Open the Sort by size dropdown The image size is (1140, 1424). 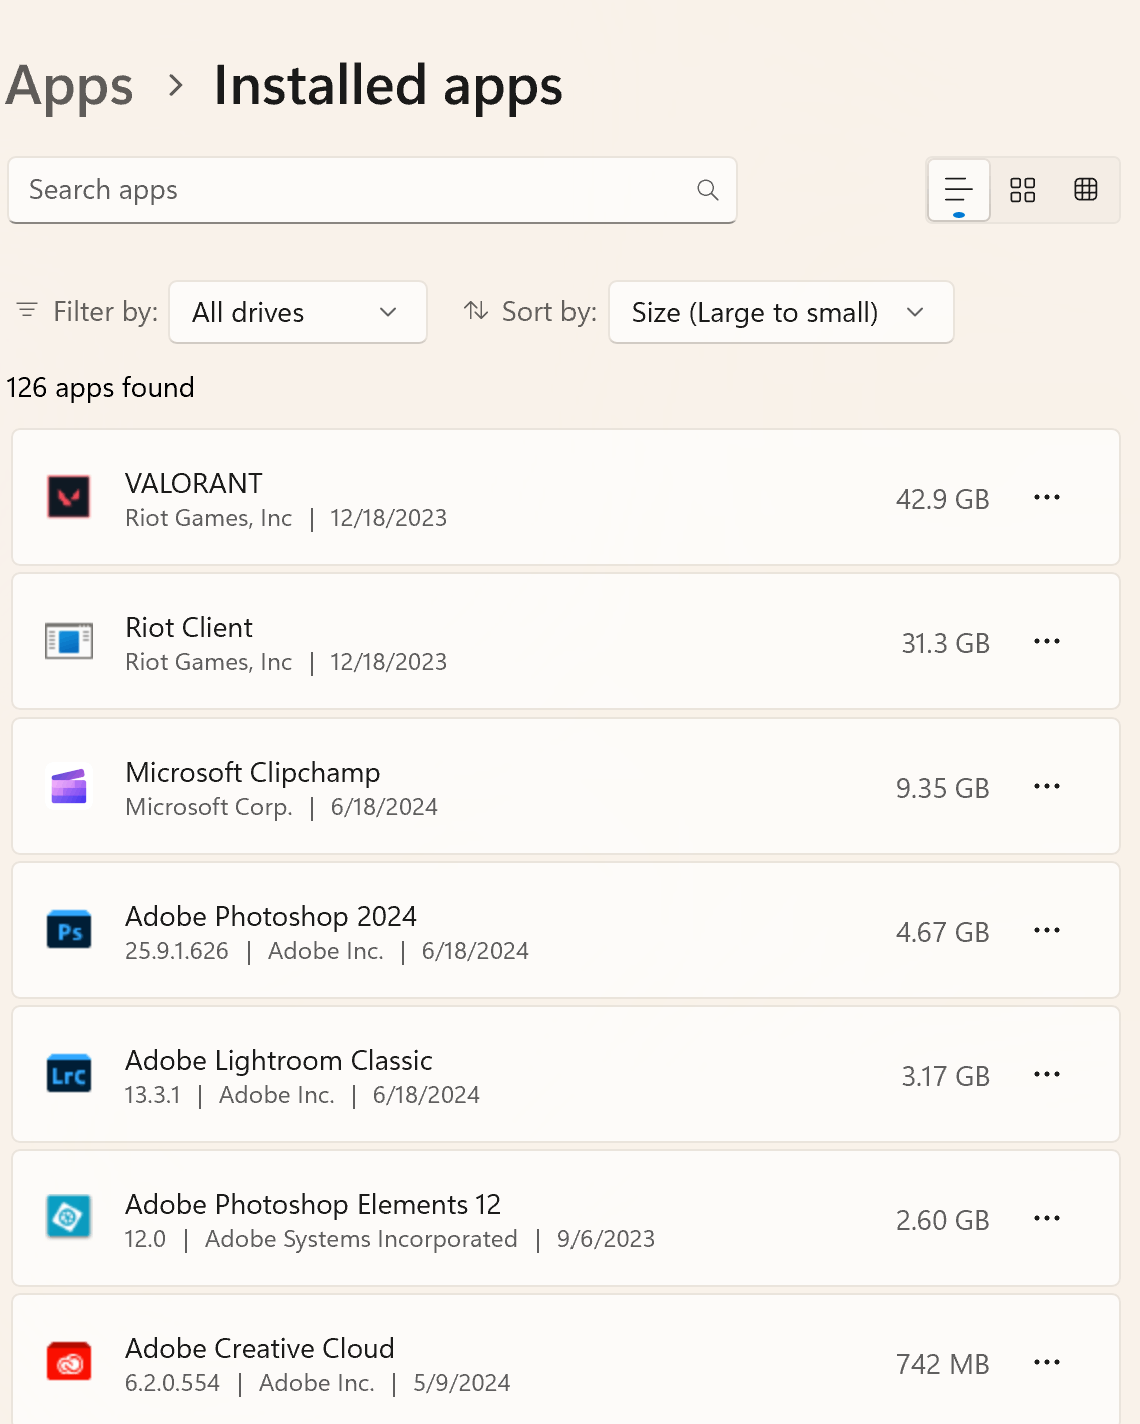coord(781,312)
